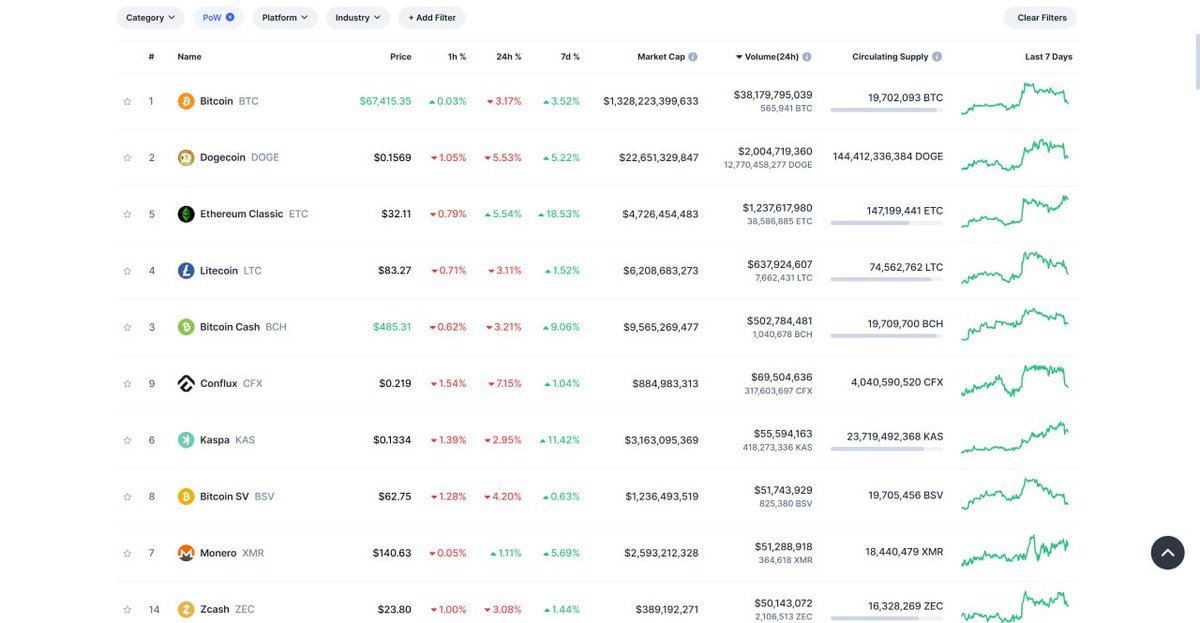Click the Kaspa logo icon
The image size is (1200, 623).
point(186,440)
